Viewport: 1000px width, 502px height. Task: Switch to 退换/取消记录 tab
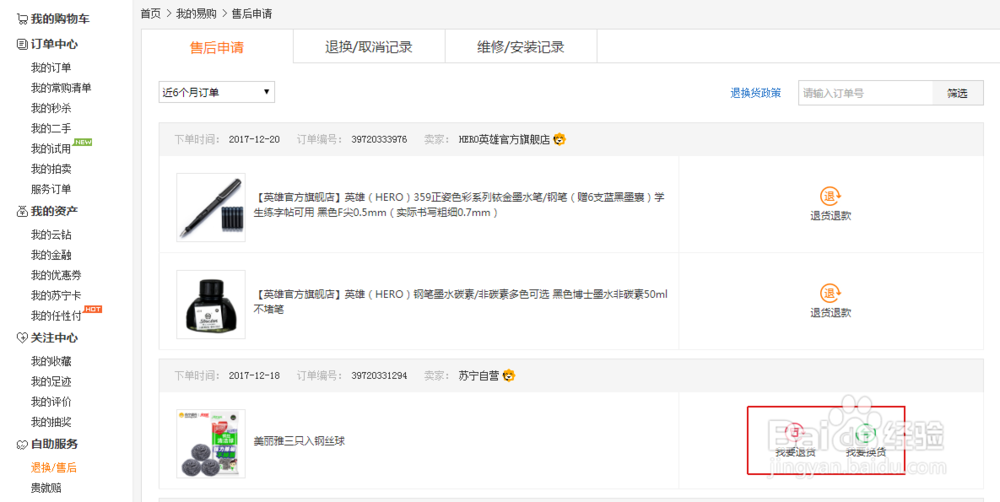(x=369, y=47)
